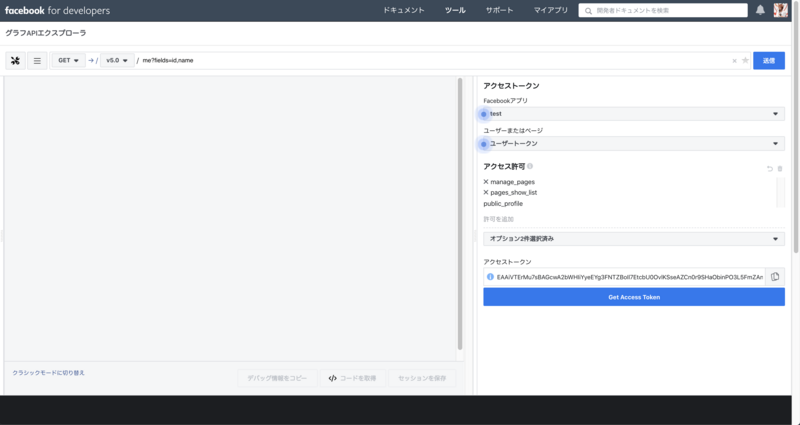
Task: Clear the query with the X icon
Action: [734, 61]
